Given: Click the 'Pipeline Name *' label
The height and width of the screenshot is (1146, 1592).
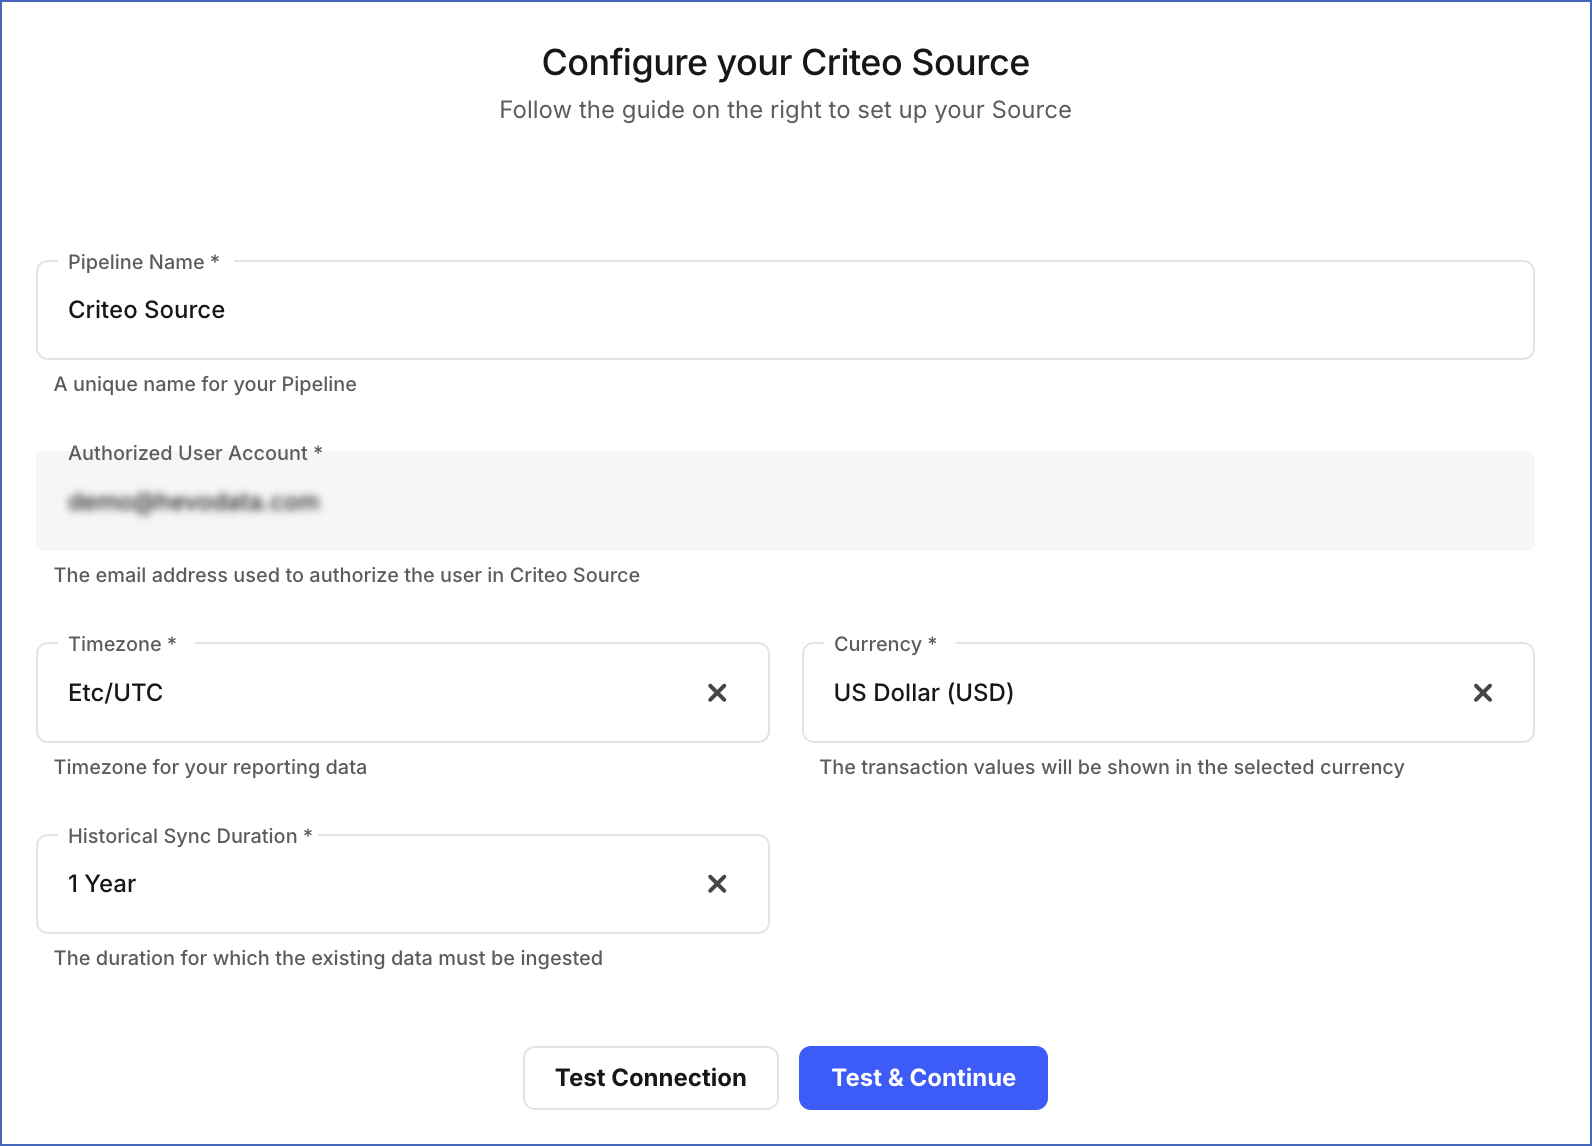Looking at the screenshot, I should point(143,262).
